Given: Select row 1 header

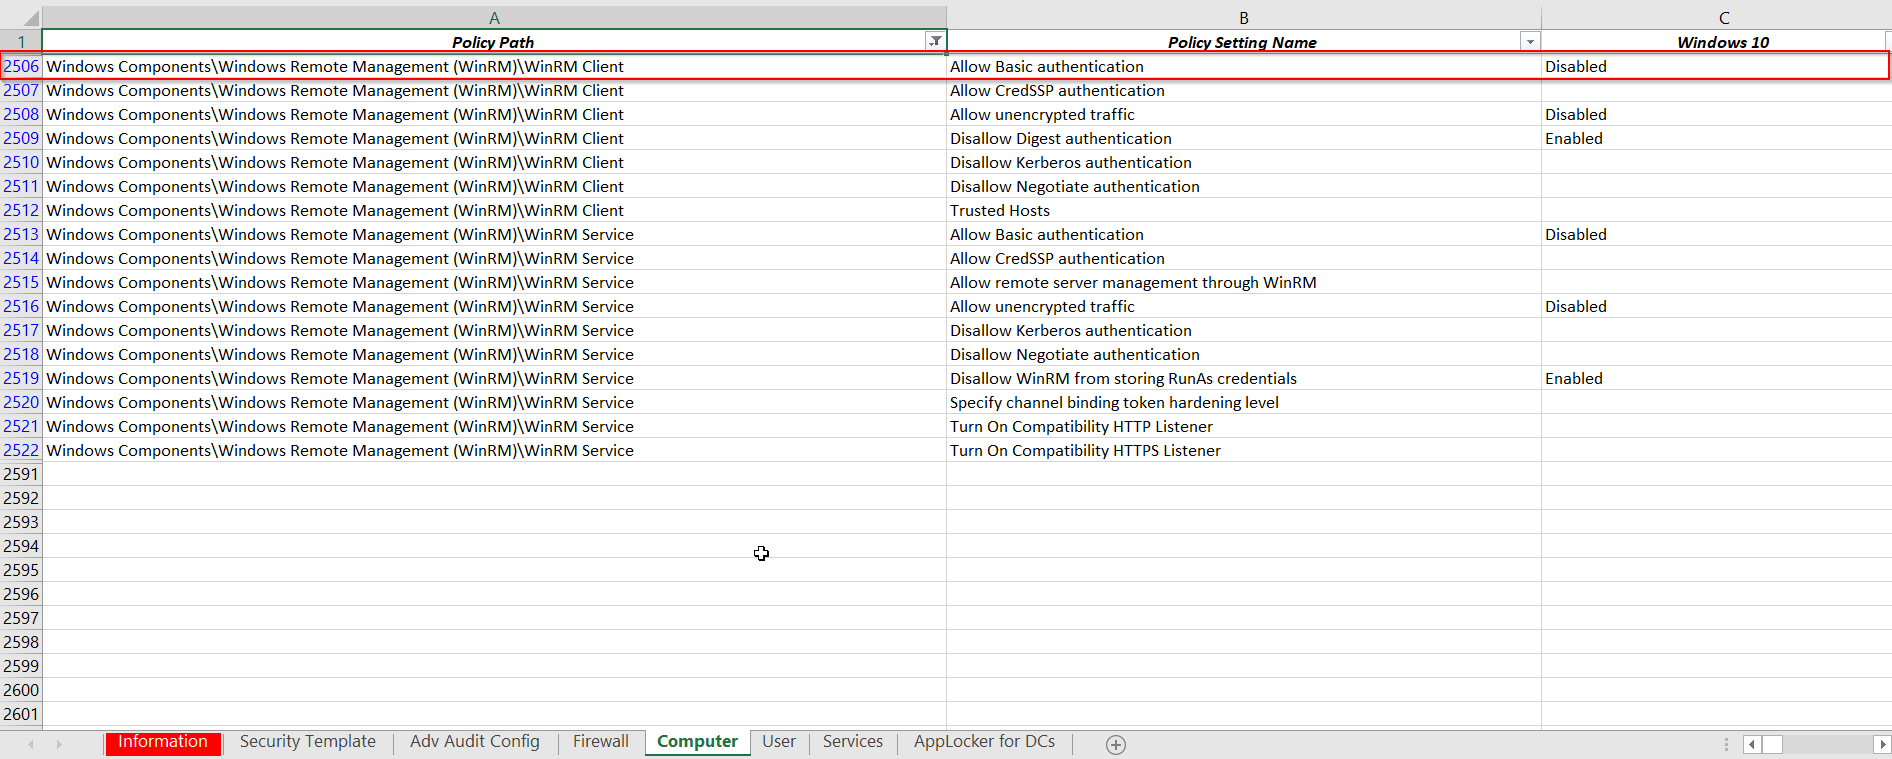Looking at the screenshot, I should click(21, 42).
